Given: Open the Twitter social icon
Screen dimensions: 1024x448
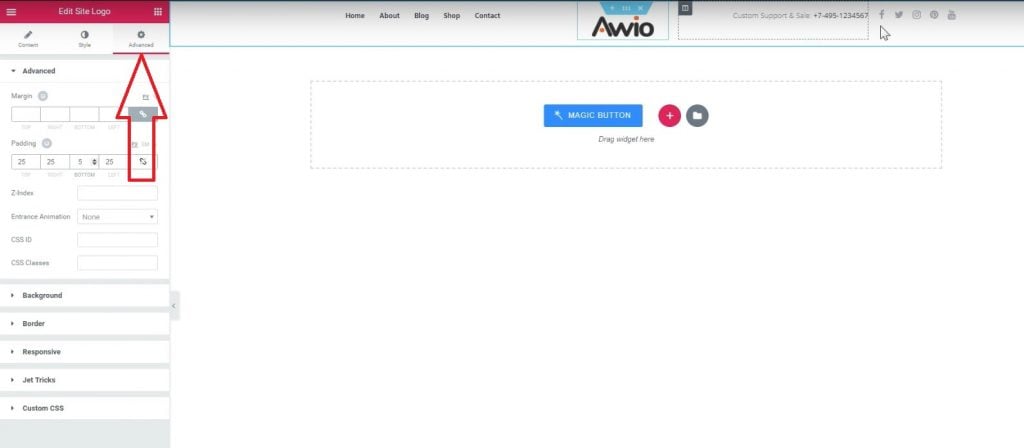Looking at the screenshot, I should tap(898, 15).
